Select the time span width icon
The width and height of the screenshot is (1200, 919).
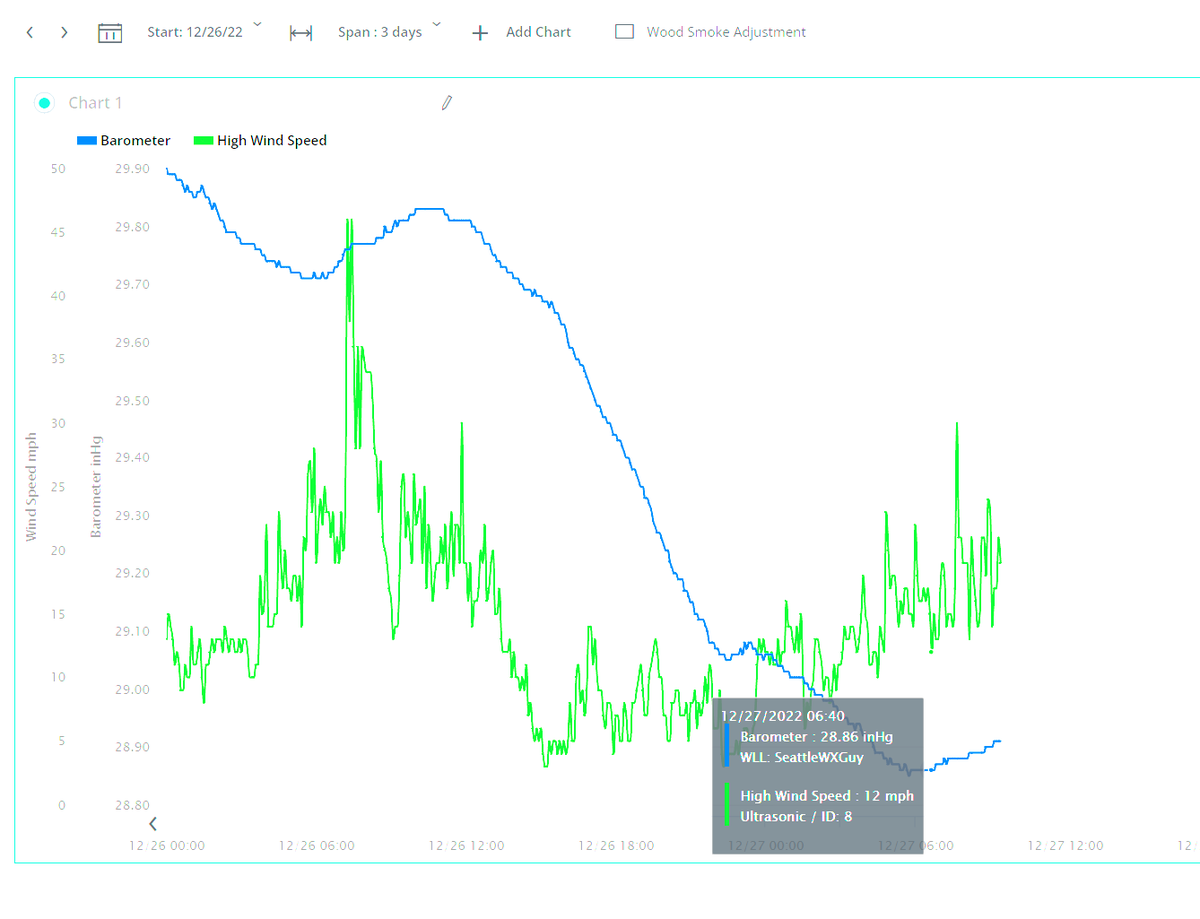(299, 31)
